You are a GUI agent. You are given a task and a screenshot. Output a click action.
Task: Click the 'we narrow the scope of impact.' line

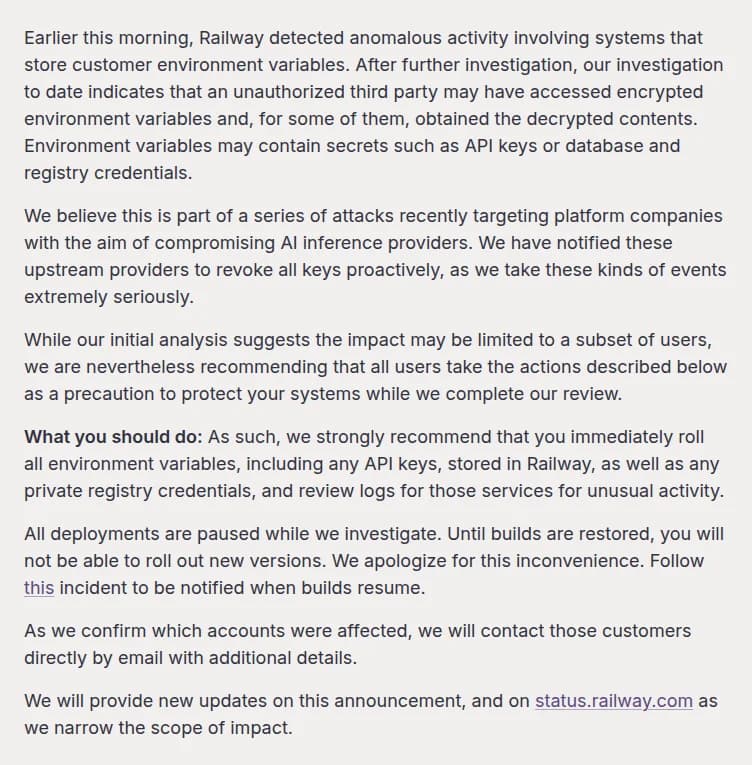158,728
